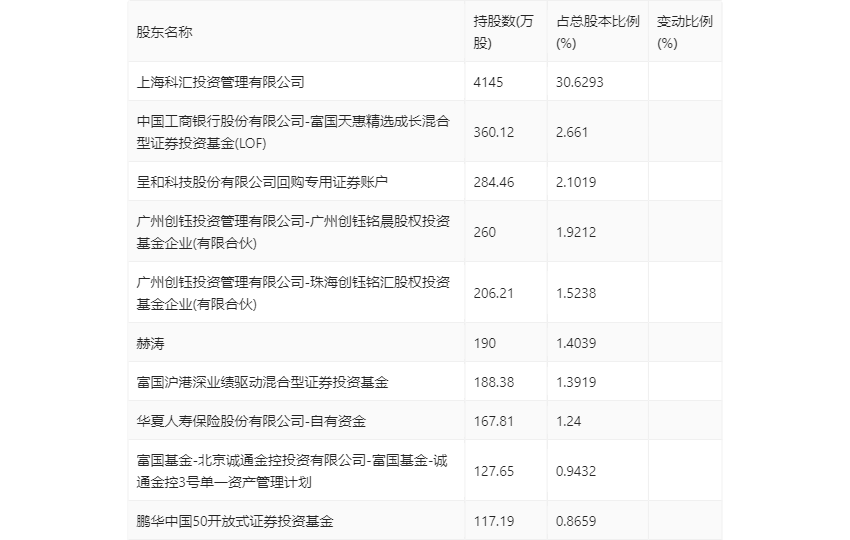Image resolution: width=850 pixels, height=540 pixels.
Task: Select 上海科汇投资管理有限公司 shareholder name
Action: click(220, 82)
